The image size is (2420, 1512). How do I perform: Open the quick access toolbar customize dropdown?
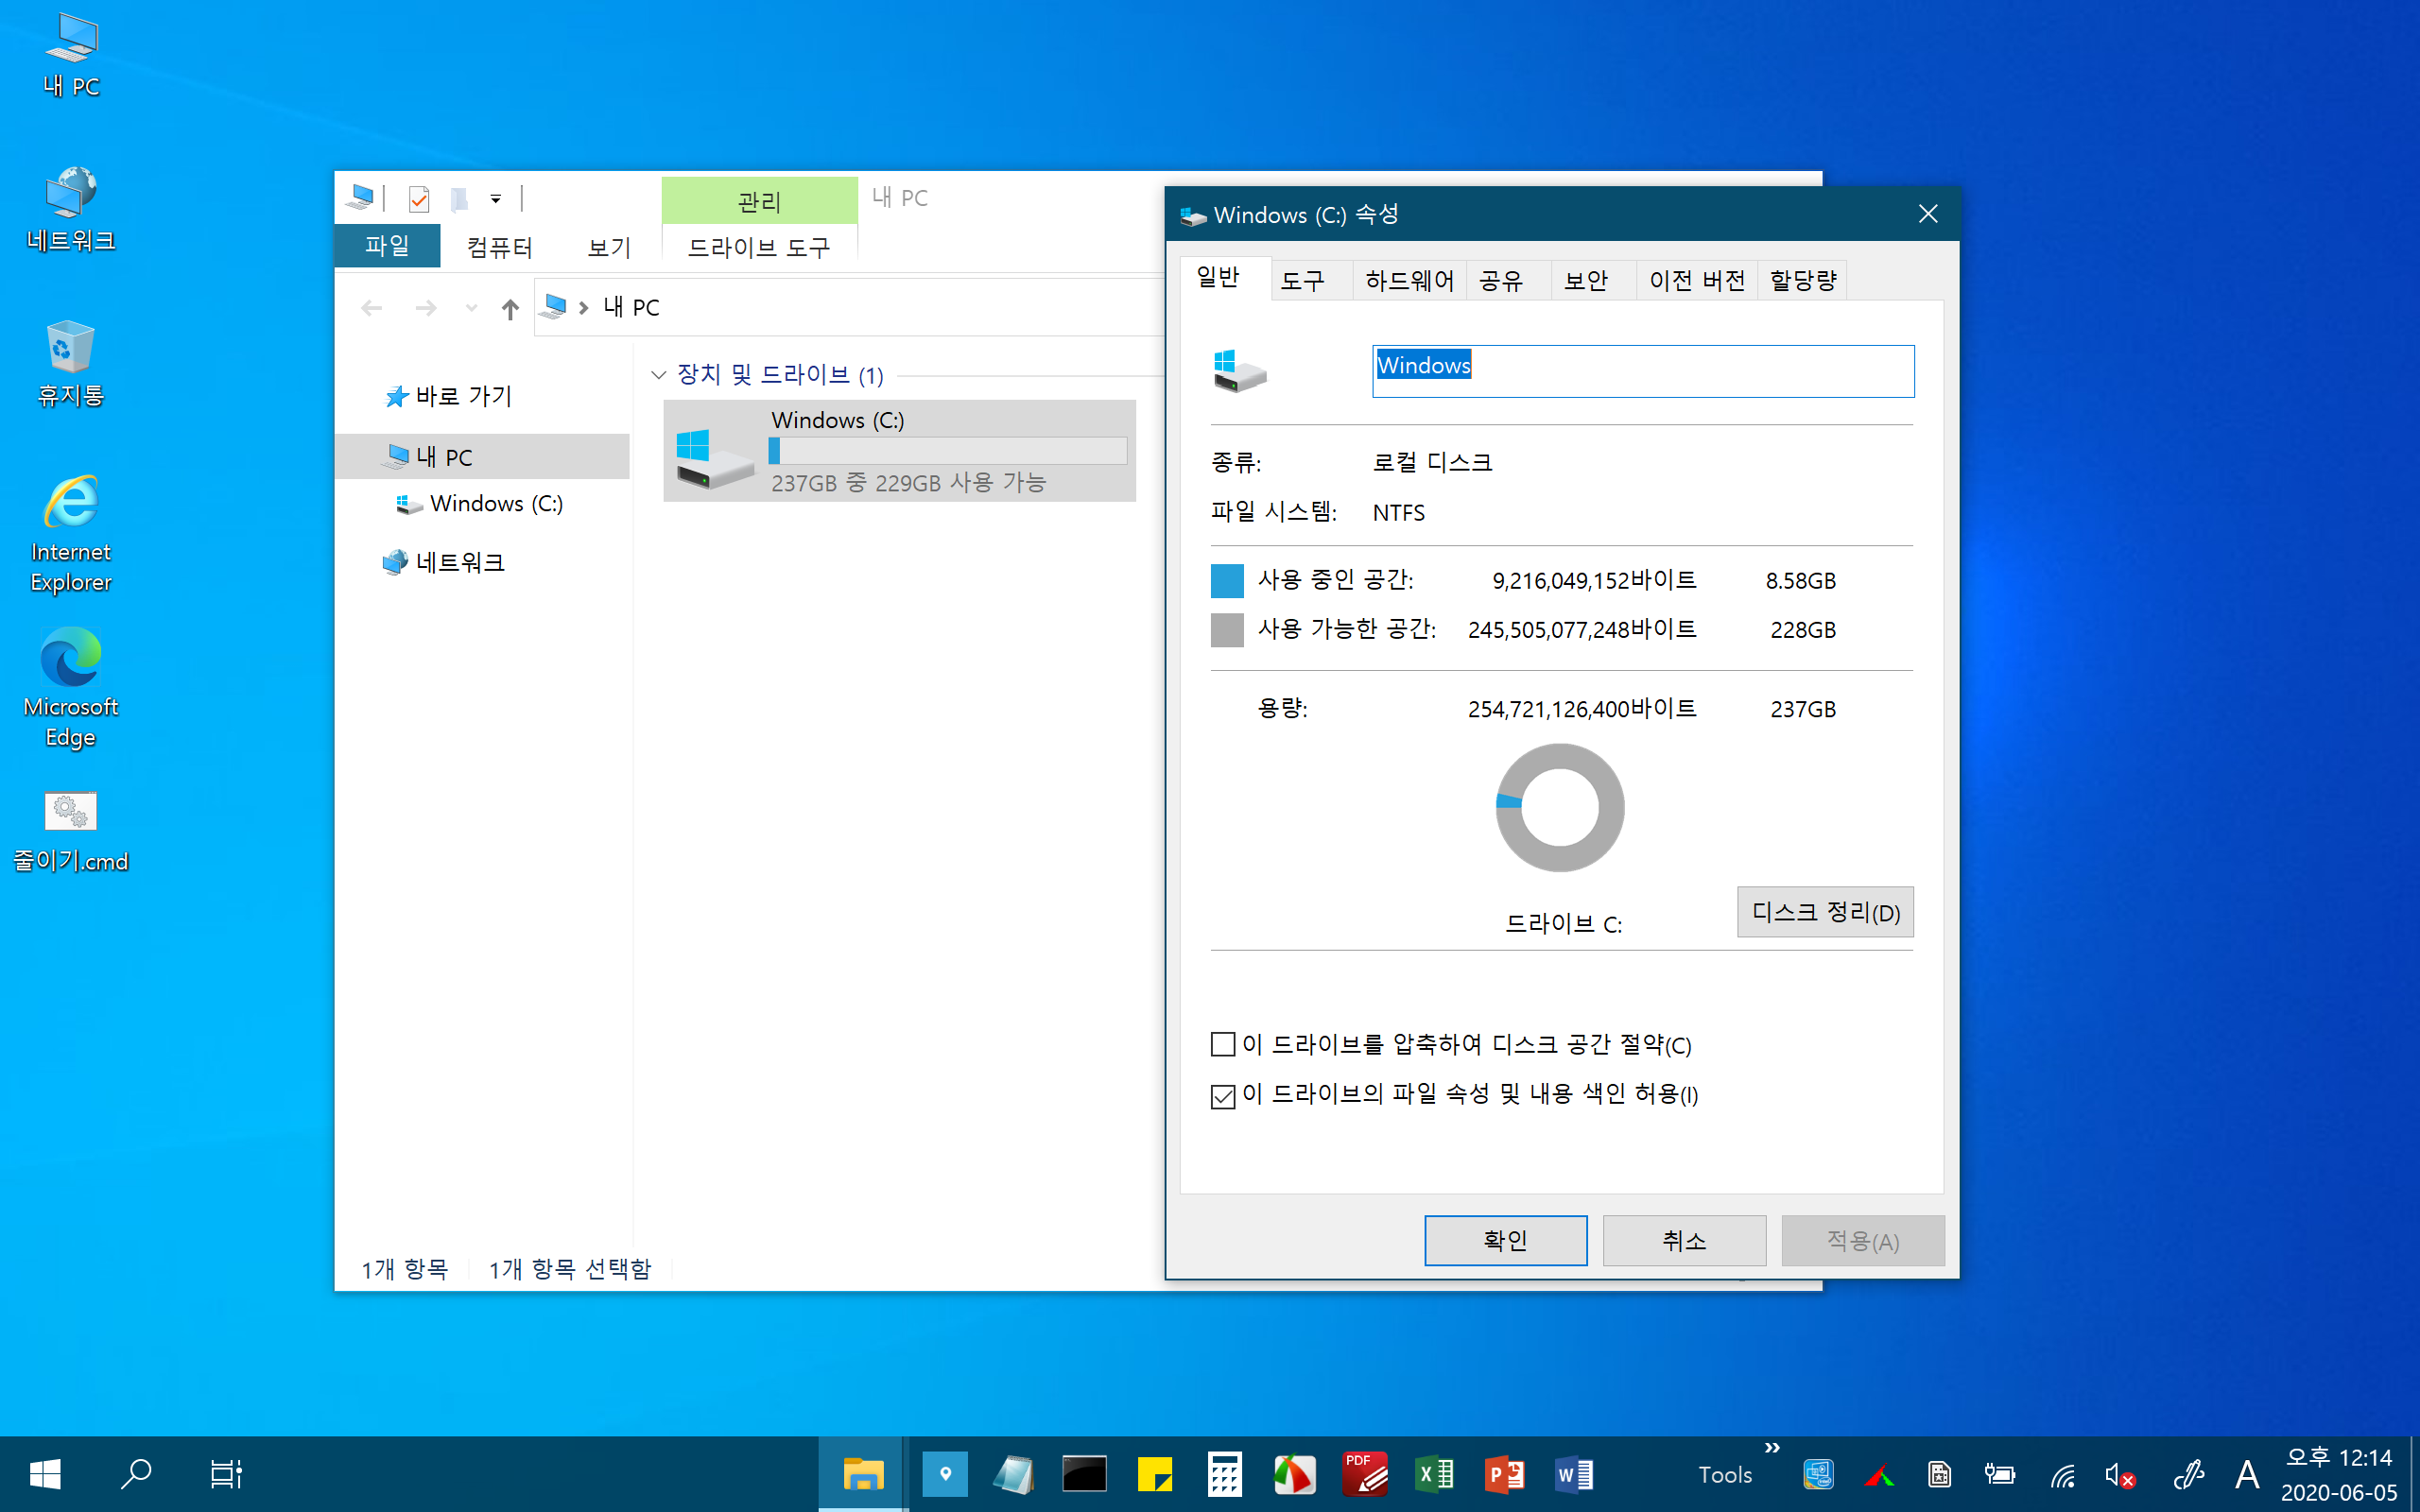click(495, 199)
